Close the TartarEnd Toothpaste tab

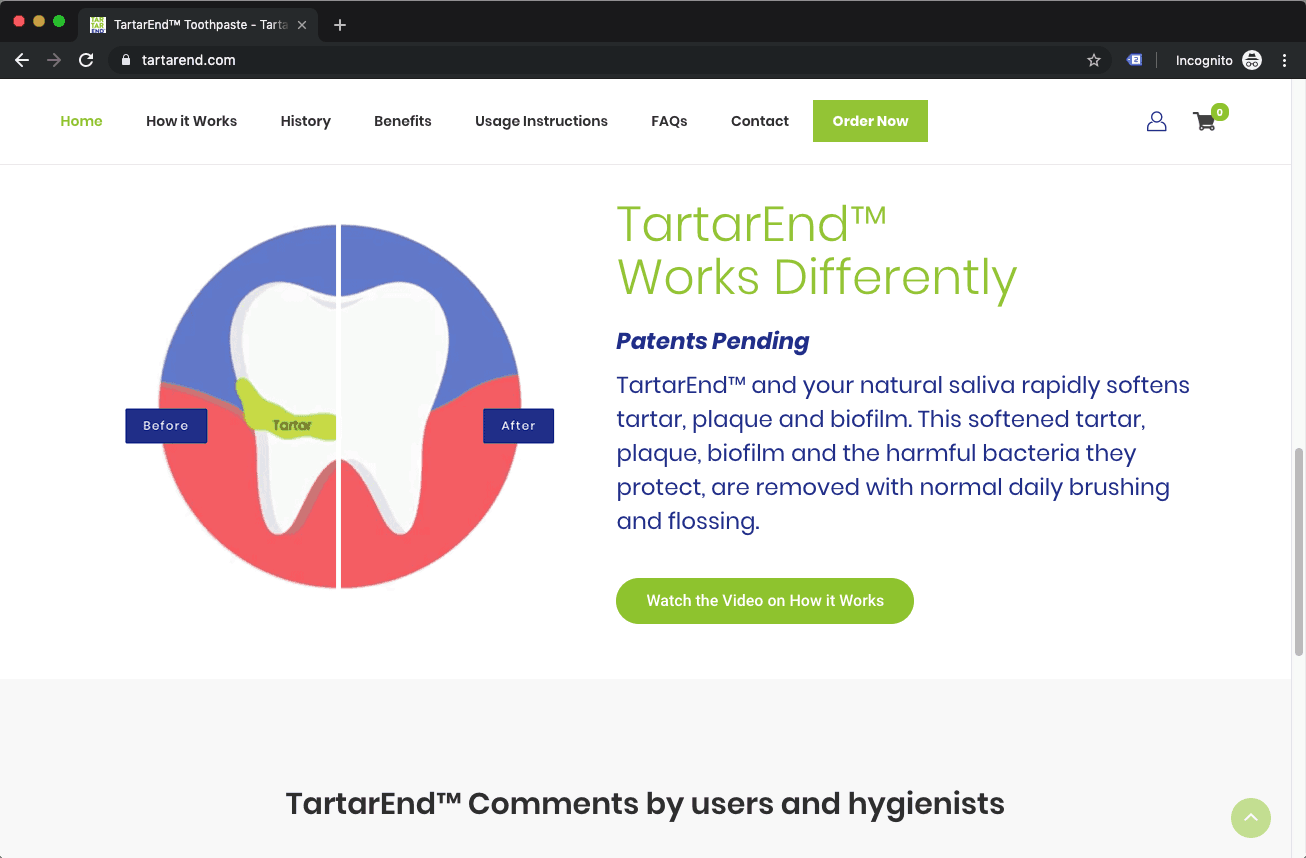tap(302, 25)
